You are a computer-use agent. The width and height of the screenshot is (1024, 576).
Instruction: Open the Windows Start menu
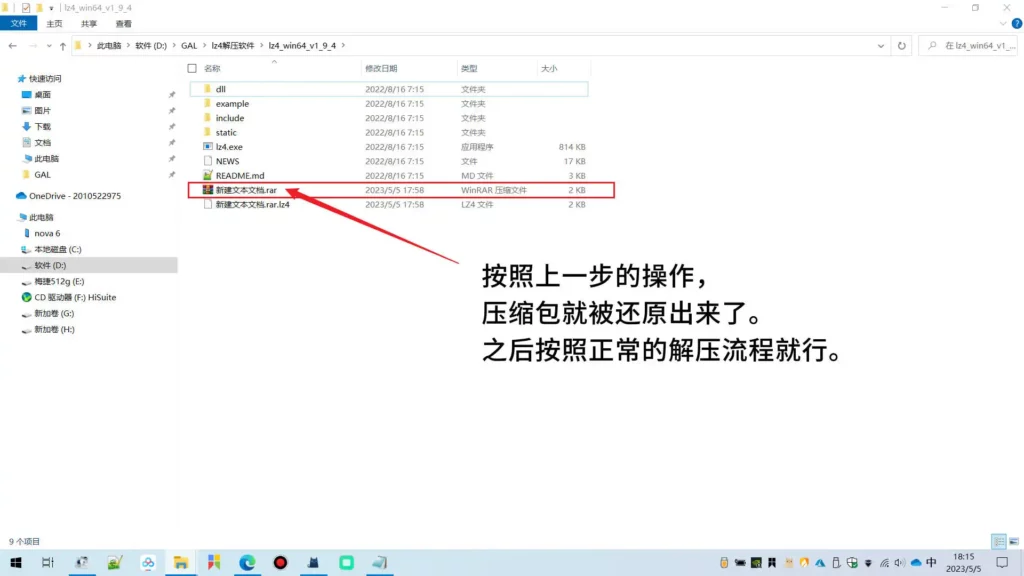click(x=16, y=562)
